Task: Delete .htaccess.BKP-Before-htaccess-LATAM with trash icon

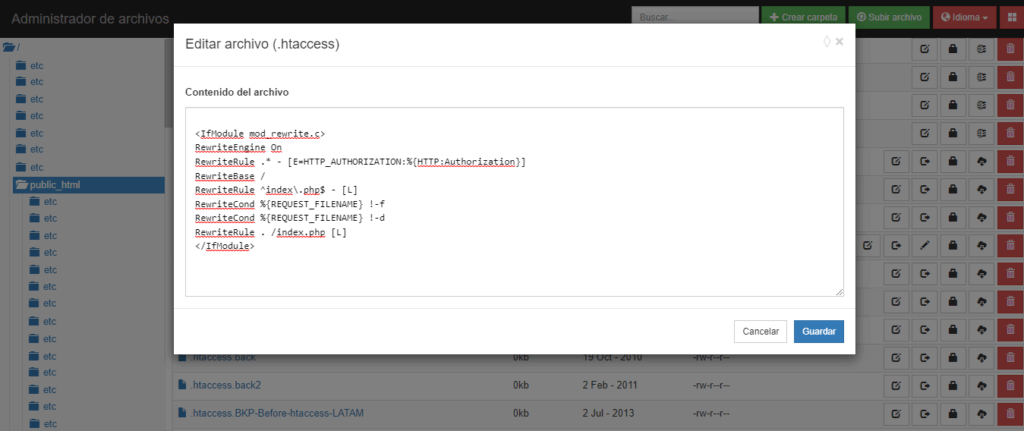Action: click(1010, 413)
